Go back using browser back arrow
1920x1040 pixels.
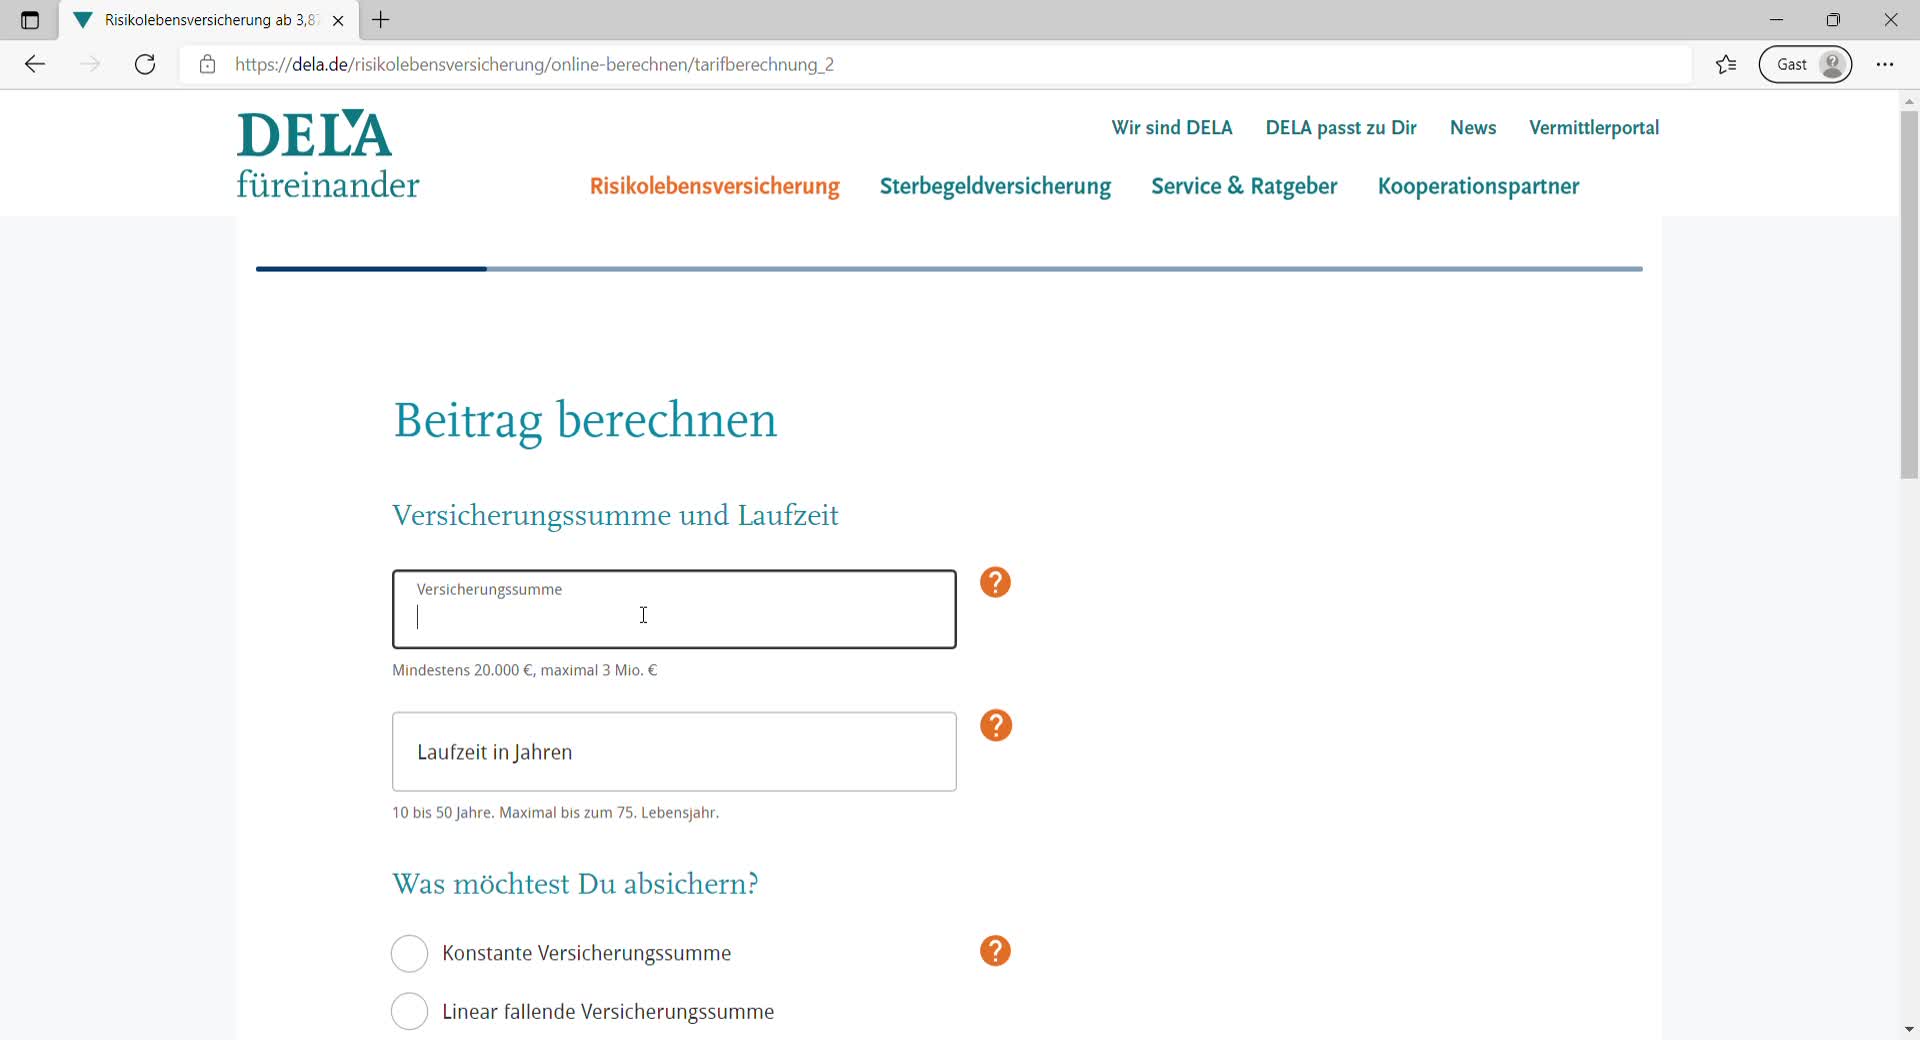35,65
